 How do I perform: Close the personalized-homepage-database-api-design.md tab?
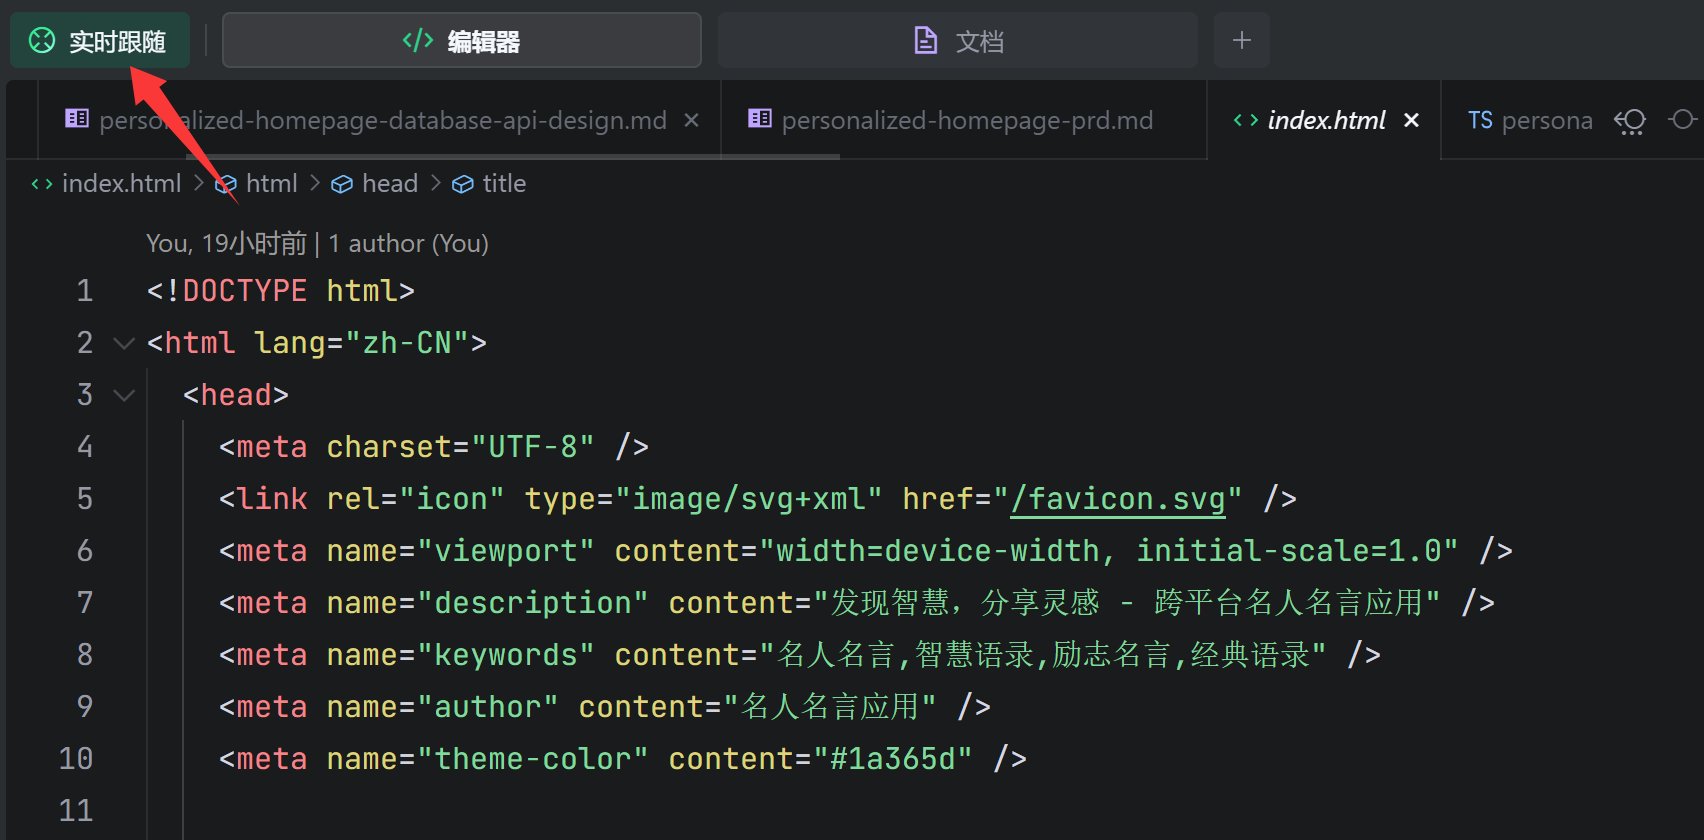(691, 121)
